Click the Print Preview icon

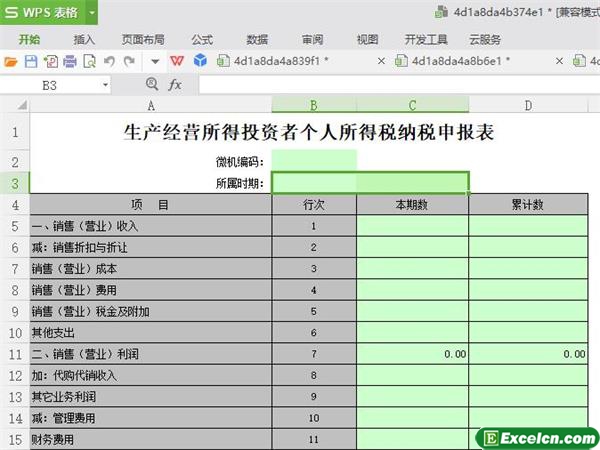90,61
